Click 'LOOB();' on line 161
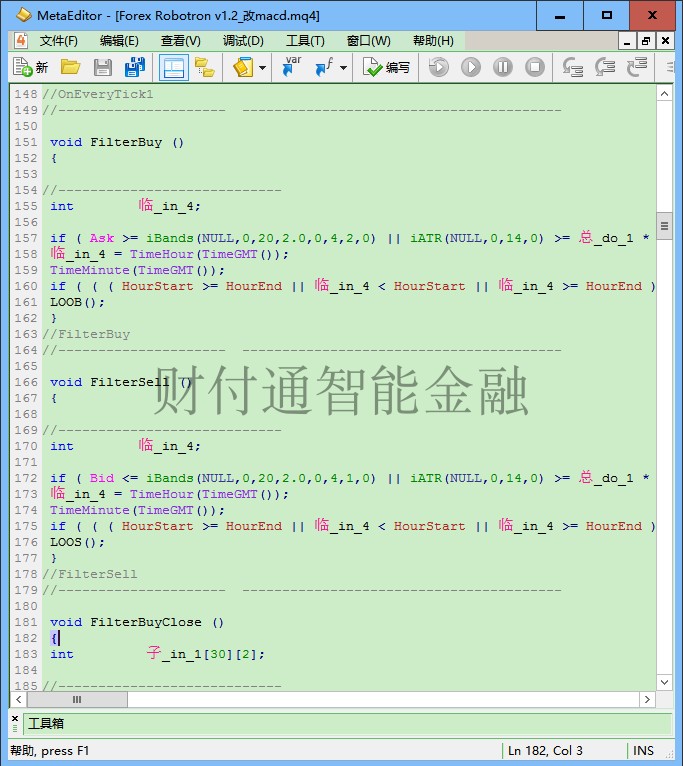Image resolution: width=683 pixels, height=766 pixels. click(77, 302)
